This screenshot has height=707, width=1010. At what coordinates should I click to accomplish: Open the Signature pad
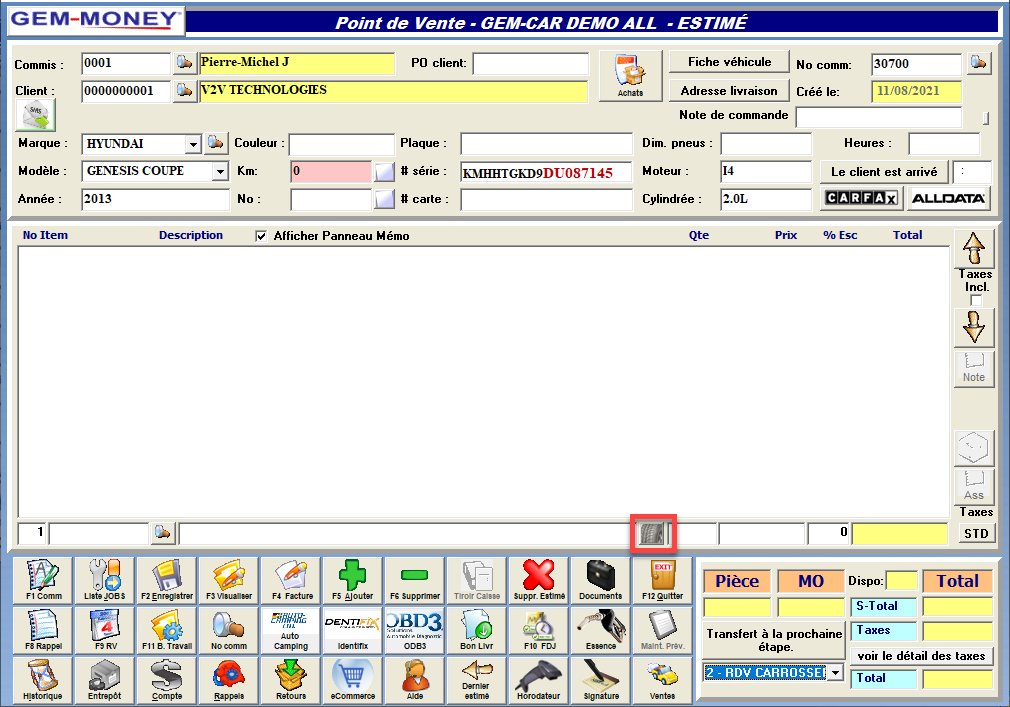(x=600, y=680)
